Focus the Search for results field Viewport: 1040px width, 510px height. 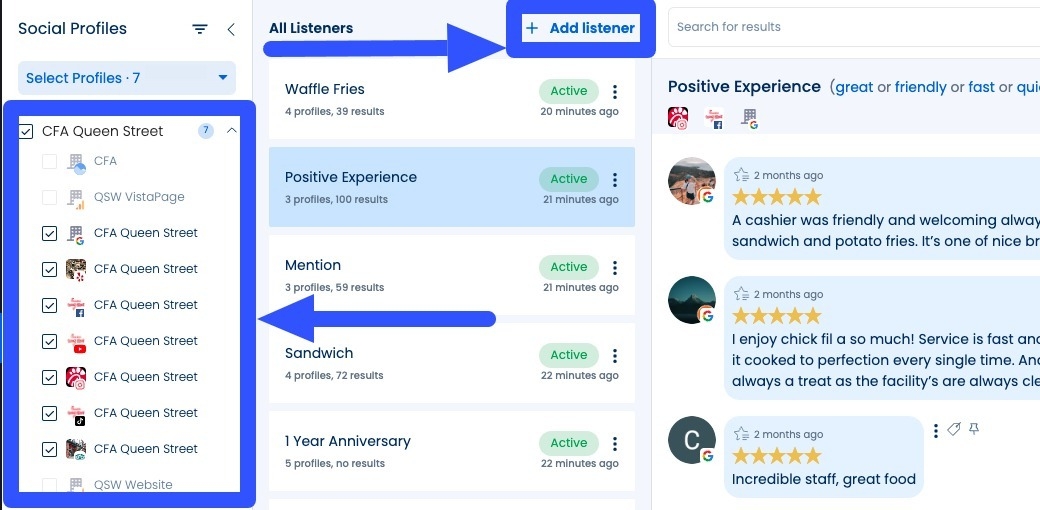(x=850, y=27)
